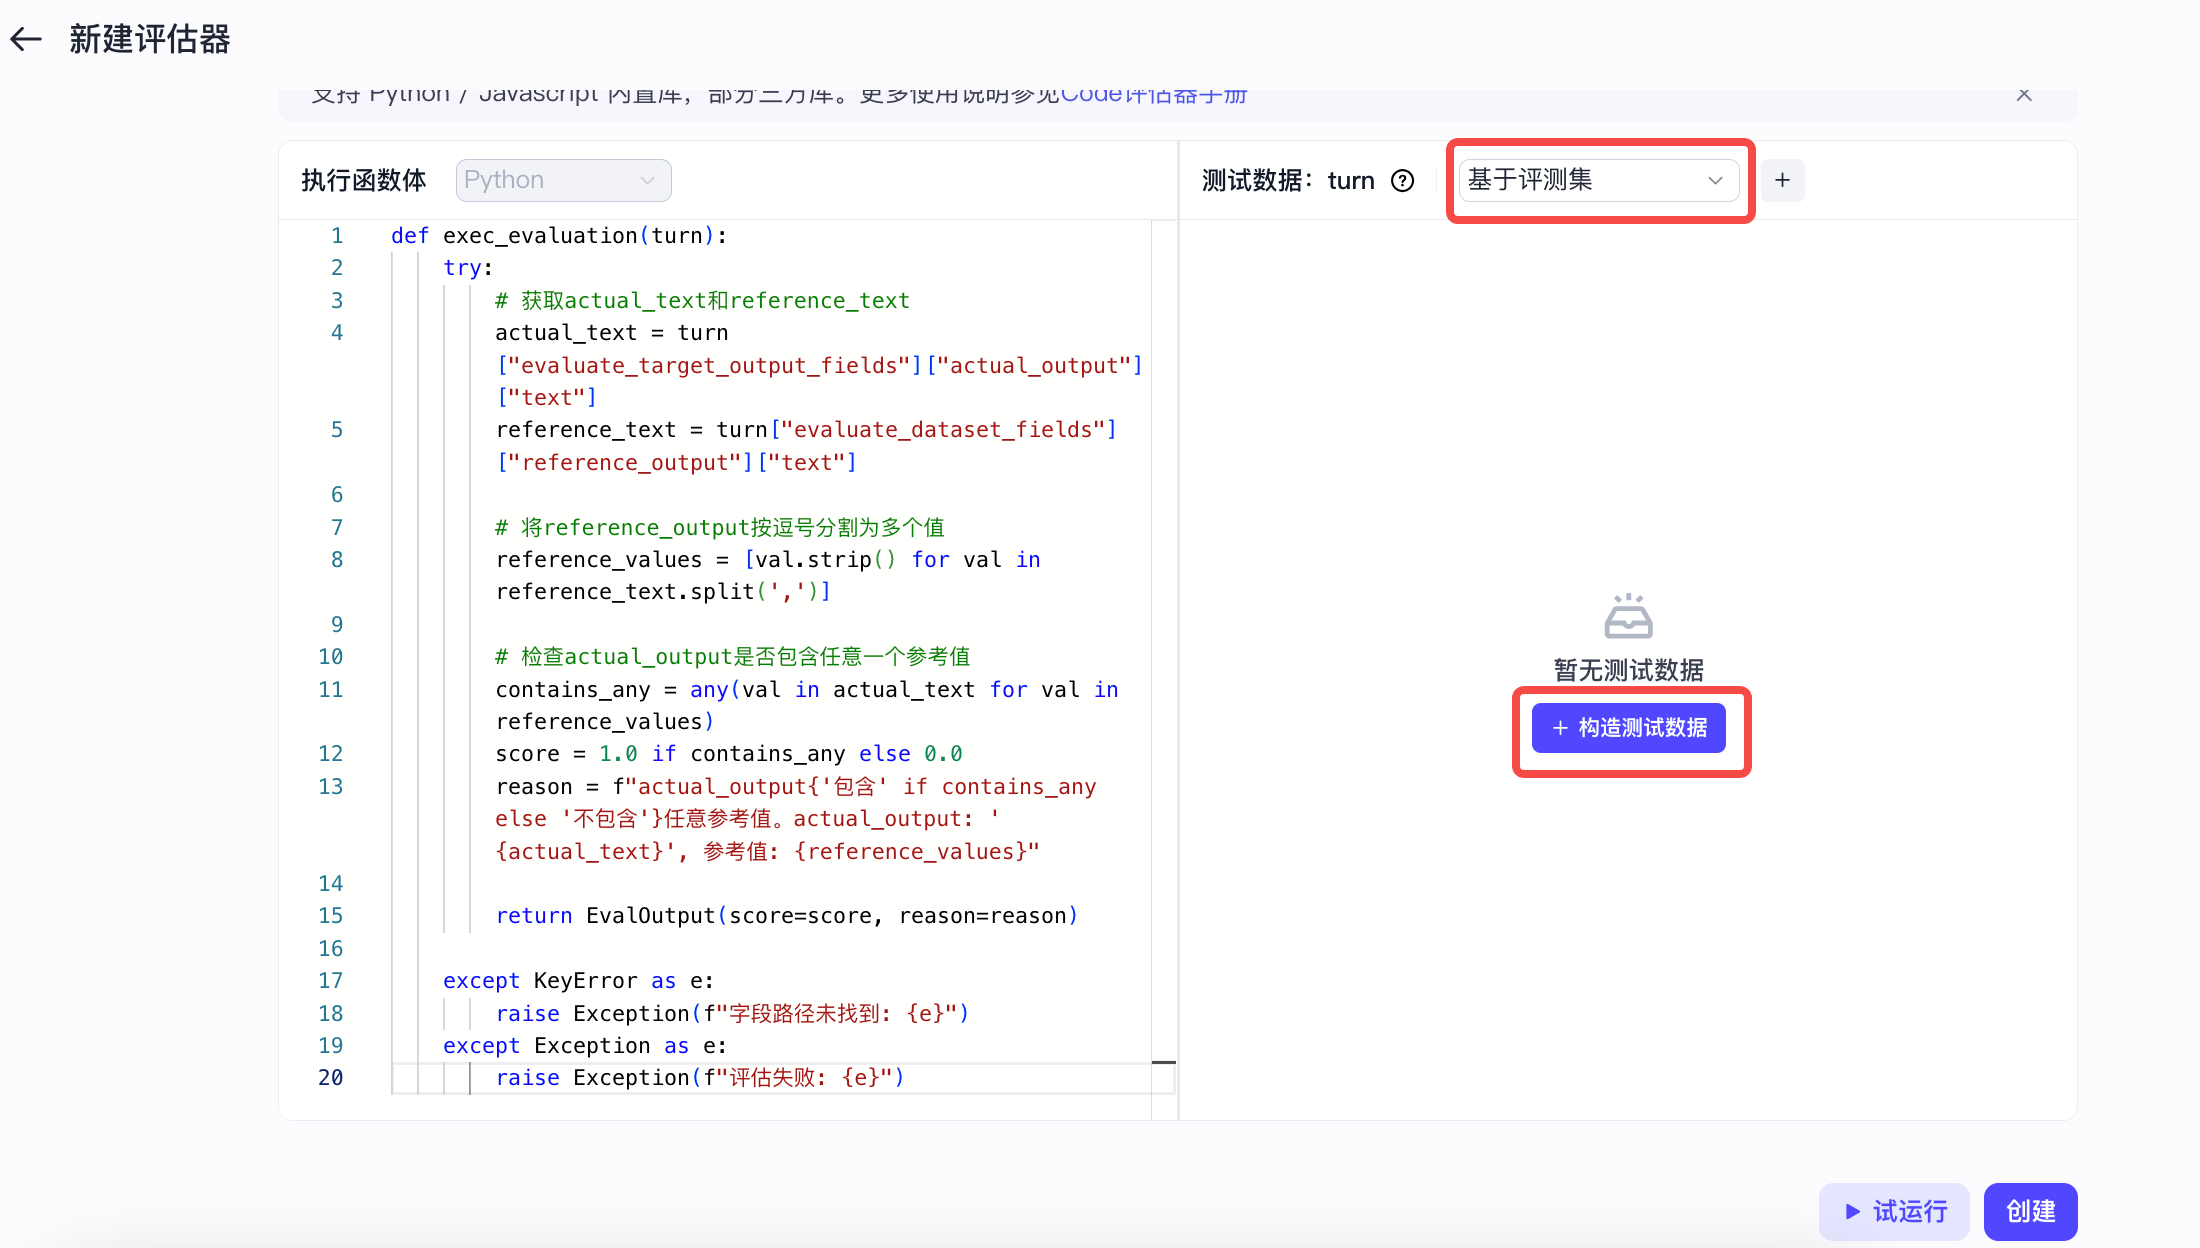Add test data with plus button

tap(1782, 180)
